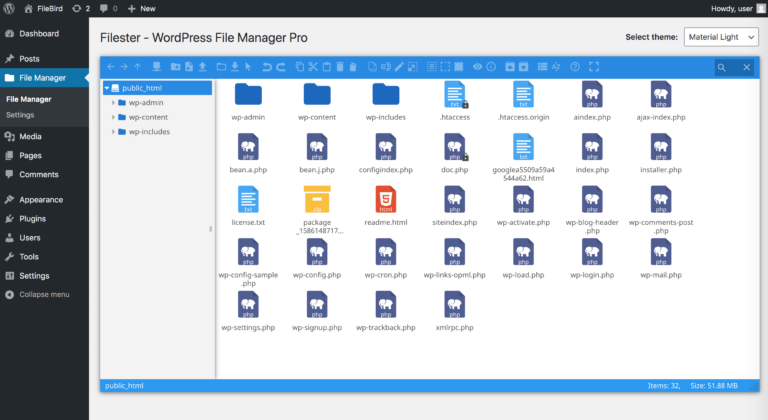Open the A-Z sort options
Image resolution: width=768 pixels, height=420 pixels.
[x=556, y=67]
